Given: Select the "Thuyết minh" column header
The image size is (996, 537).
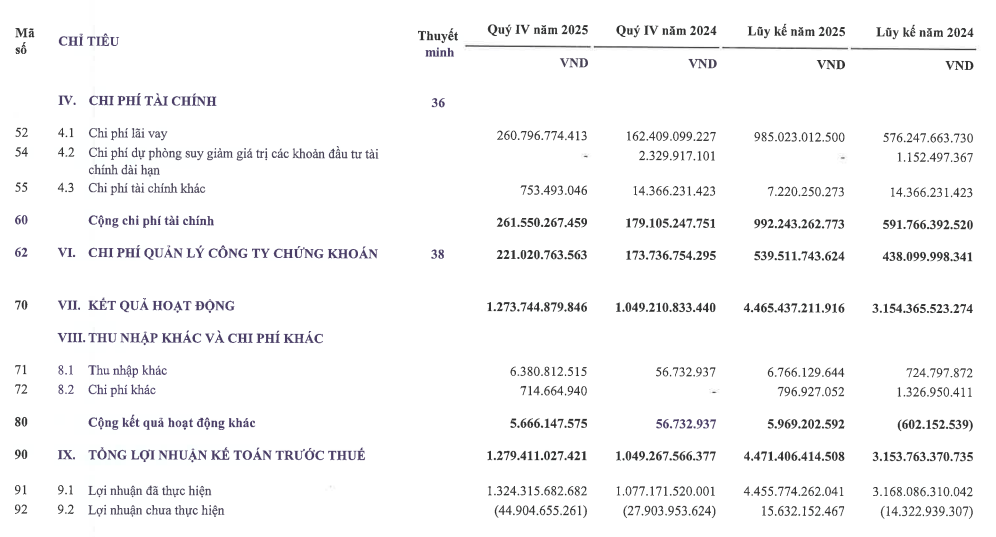Looking at the screenshot, I should tap(437, 44).
